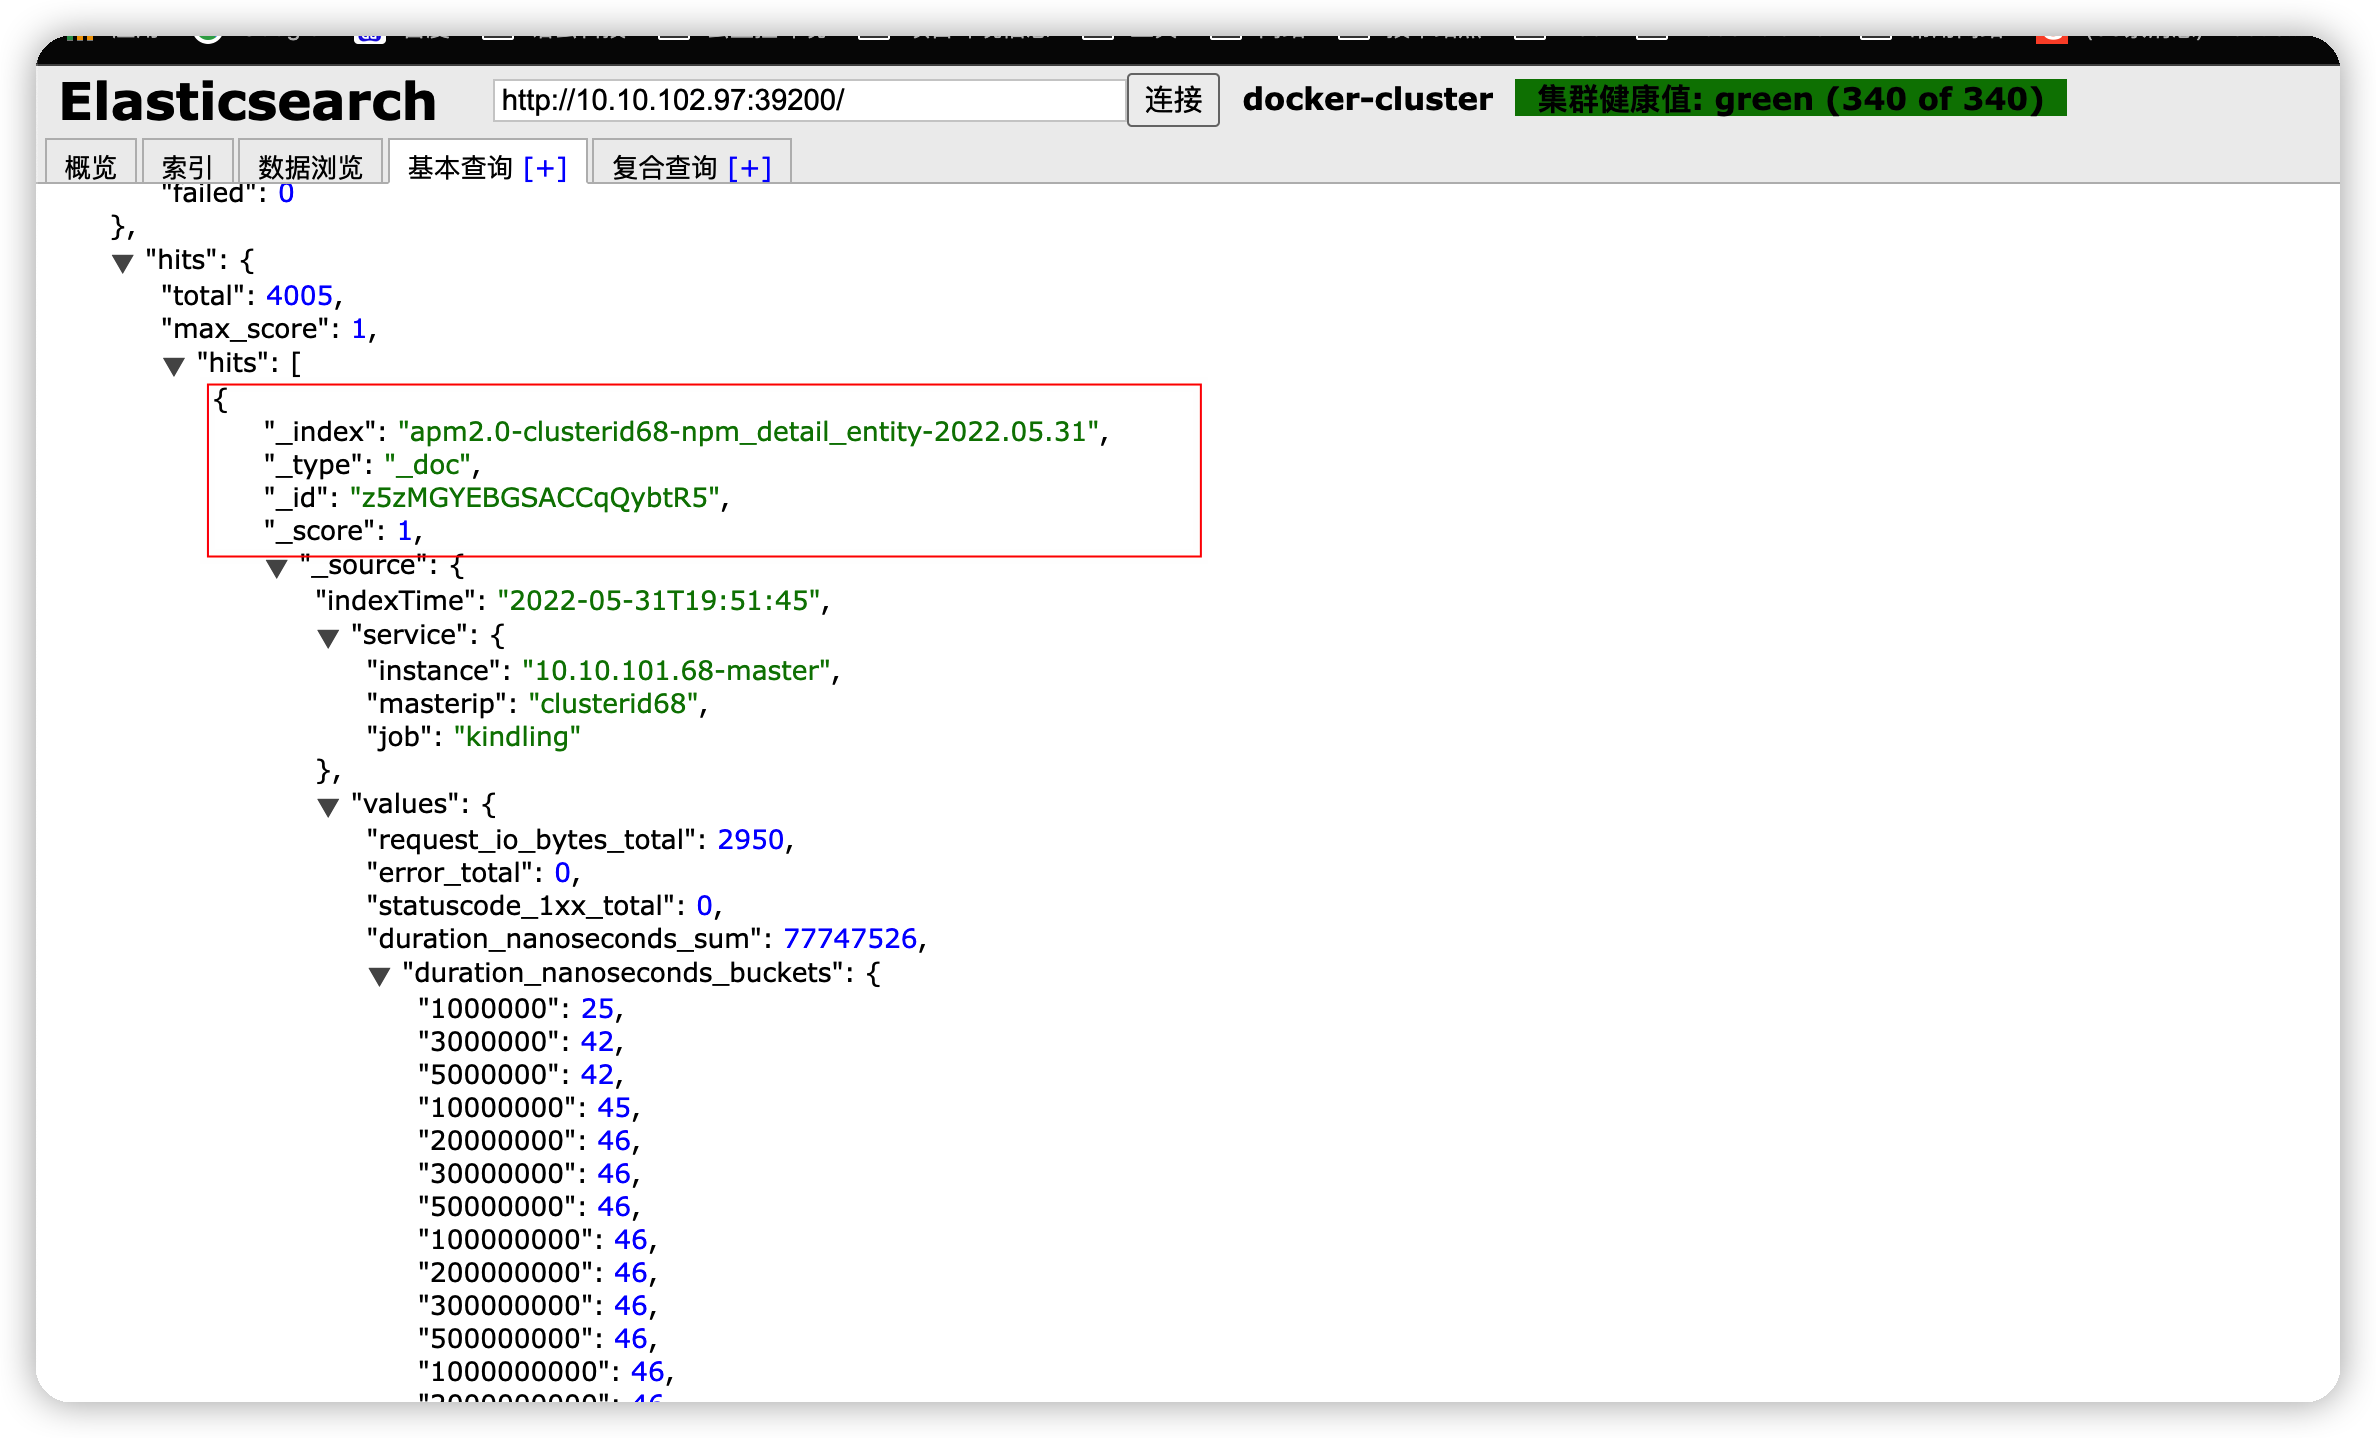Focus the cluster URL input field
Viewport: 2376px width, 1438px height.
click(x=808, y=100)
